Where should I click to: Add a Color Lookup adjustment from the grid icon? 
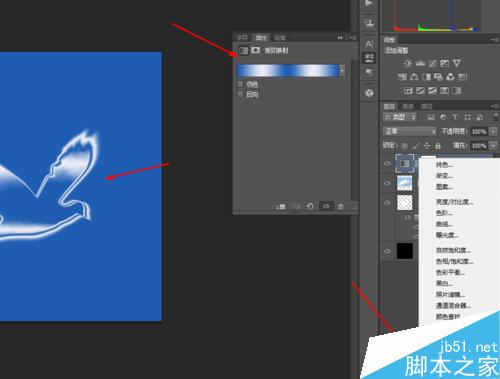[x=462, y=77]
